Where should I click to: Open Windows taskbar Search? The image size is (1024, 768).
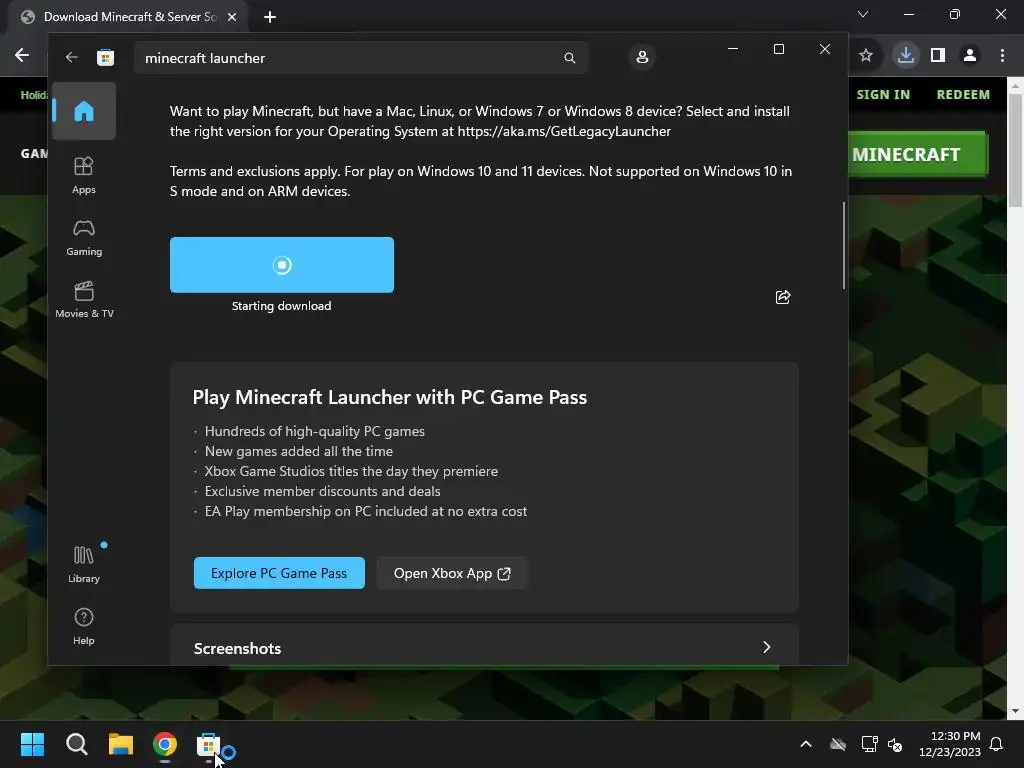(76, 744)
